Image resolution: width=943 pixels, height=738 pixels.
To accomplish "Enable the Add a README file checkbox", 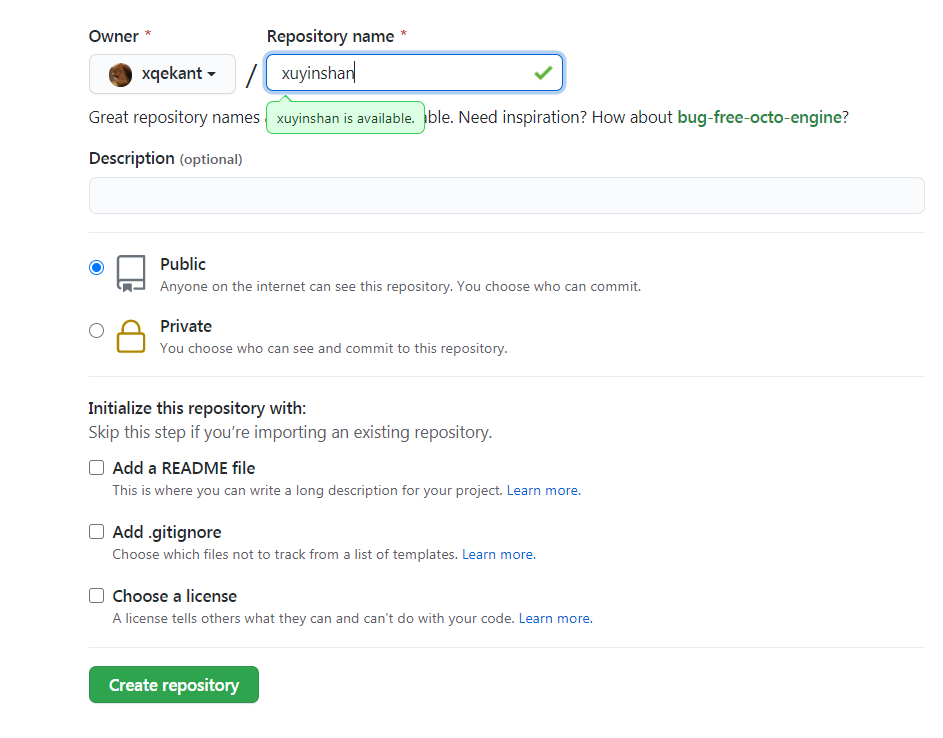I will pyautogui.click(x=96, y=468).
